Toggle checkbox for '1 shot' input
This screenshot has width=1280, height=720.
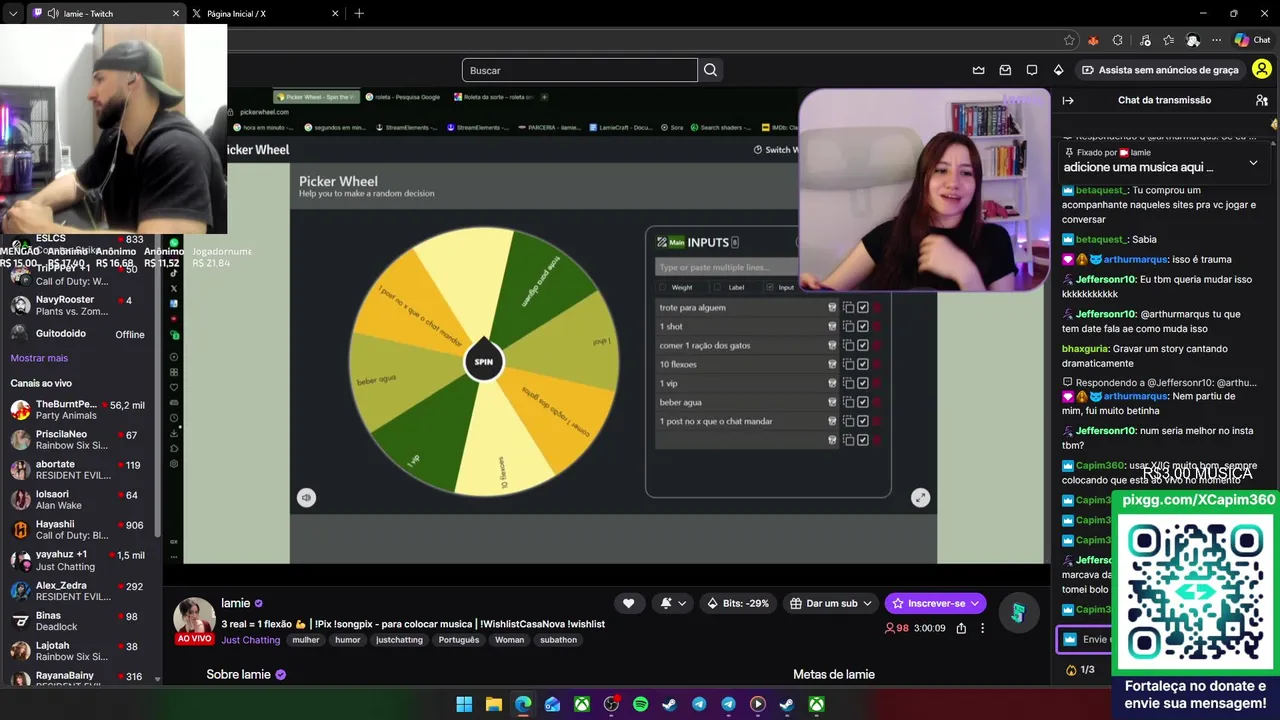pos(863,326)
